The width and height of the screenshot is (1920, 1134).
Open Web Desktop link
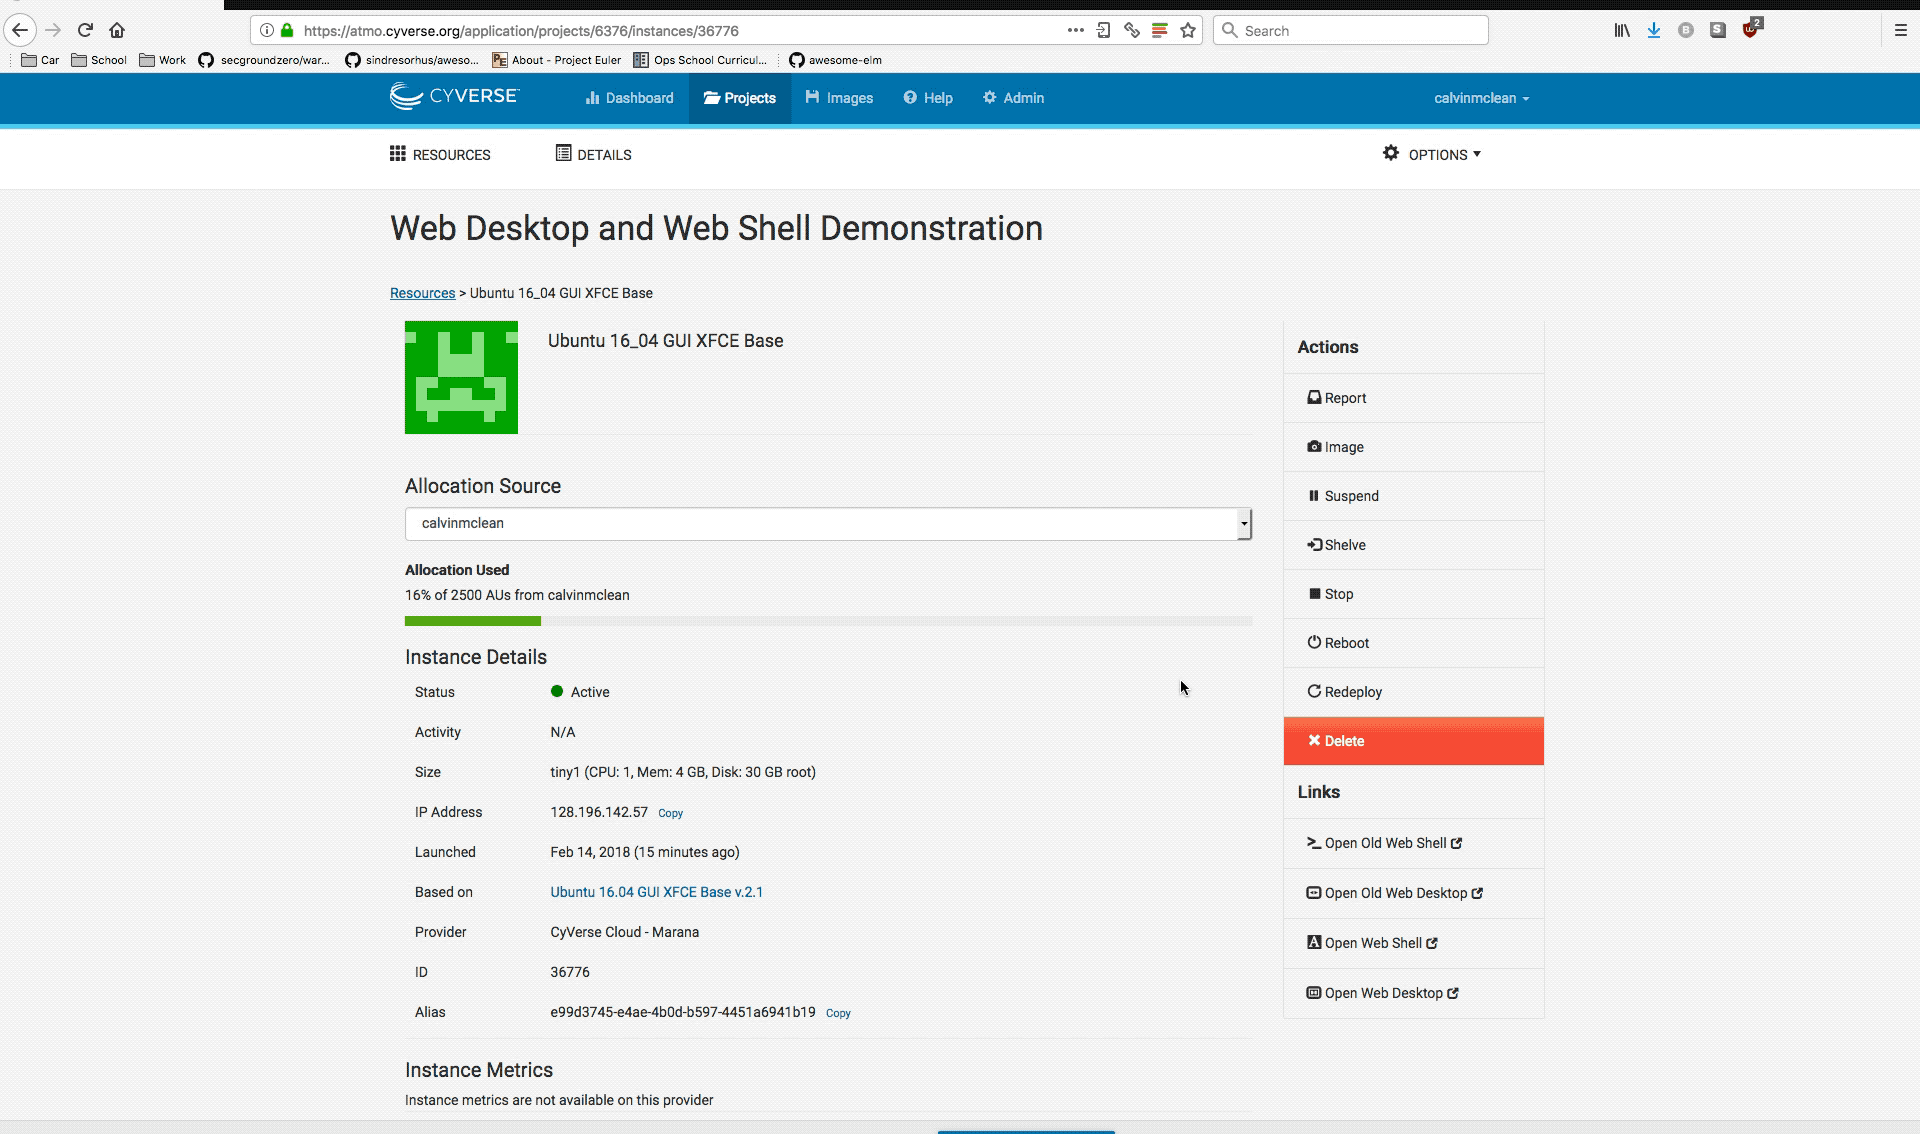coord(1413,993)
